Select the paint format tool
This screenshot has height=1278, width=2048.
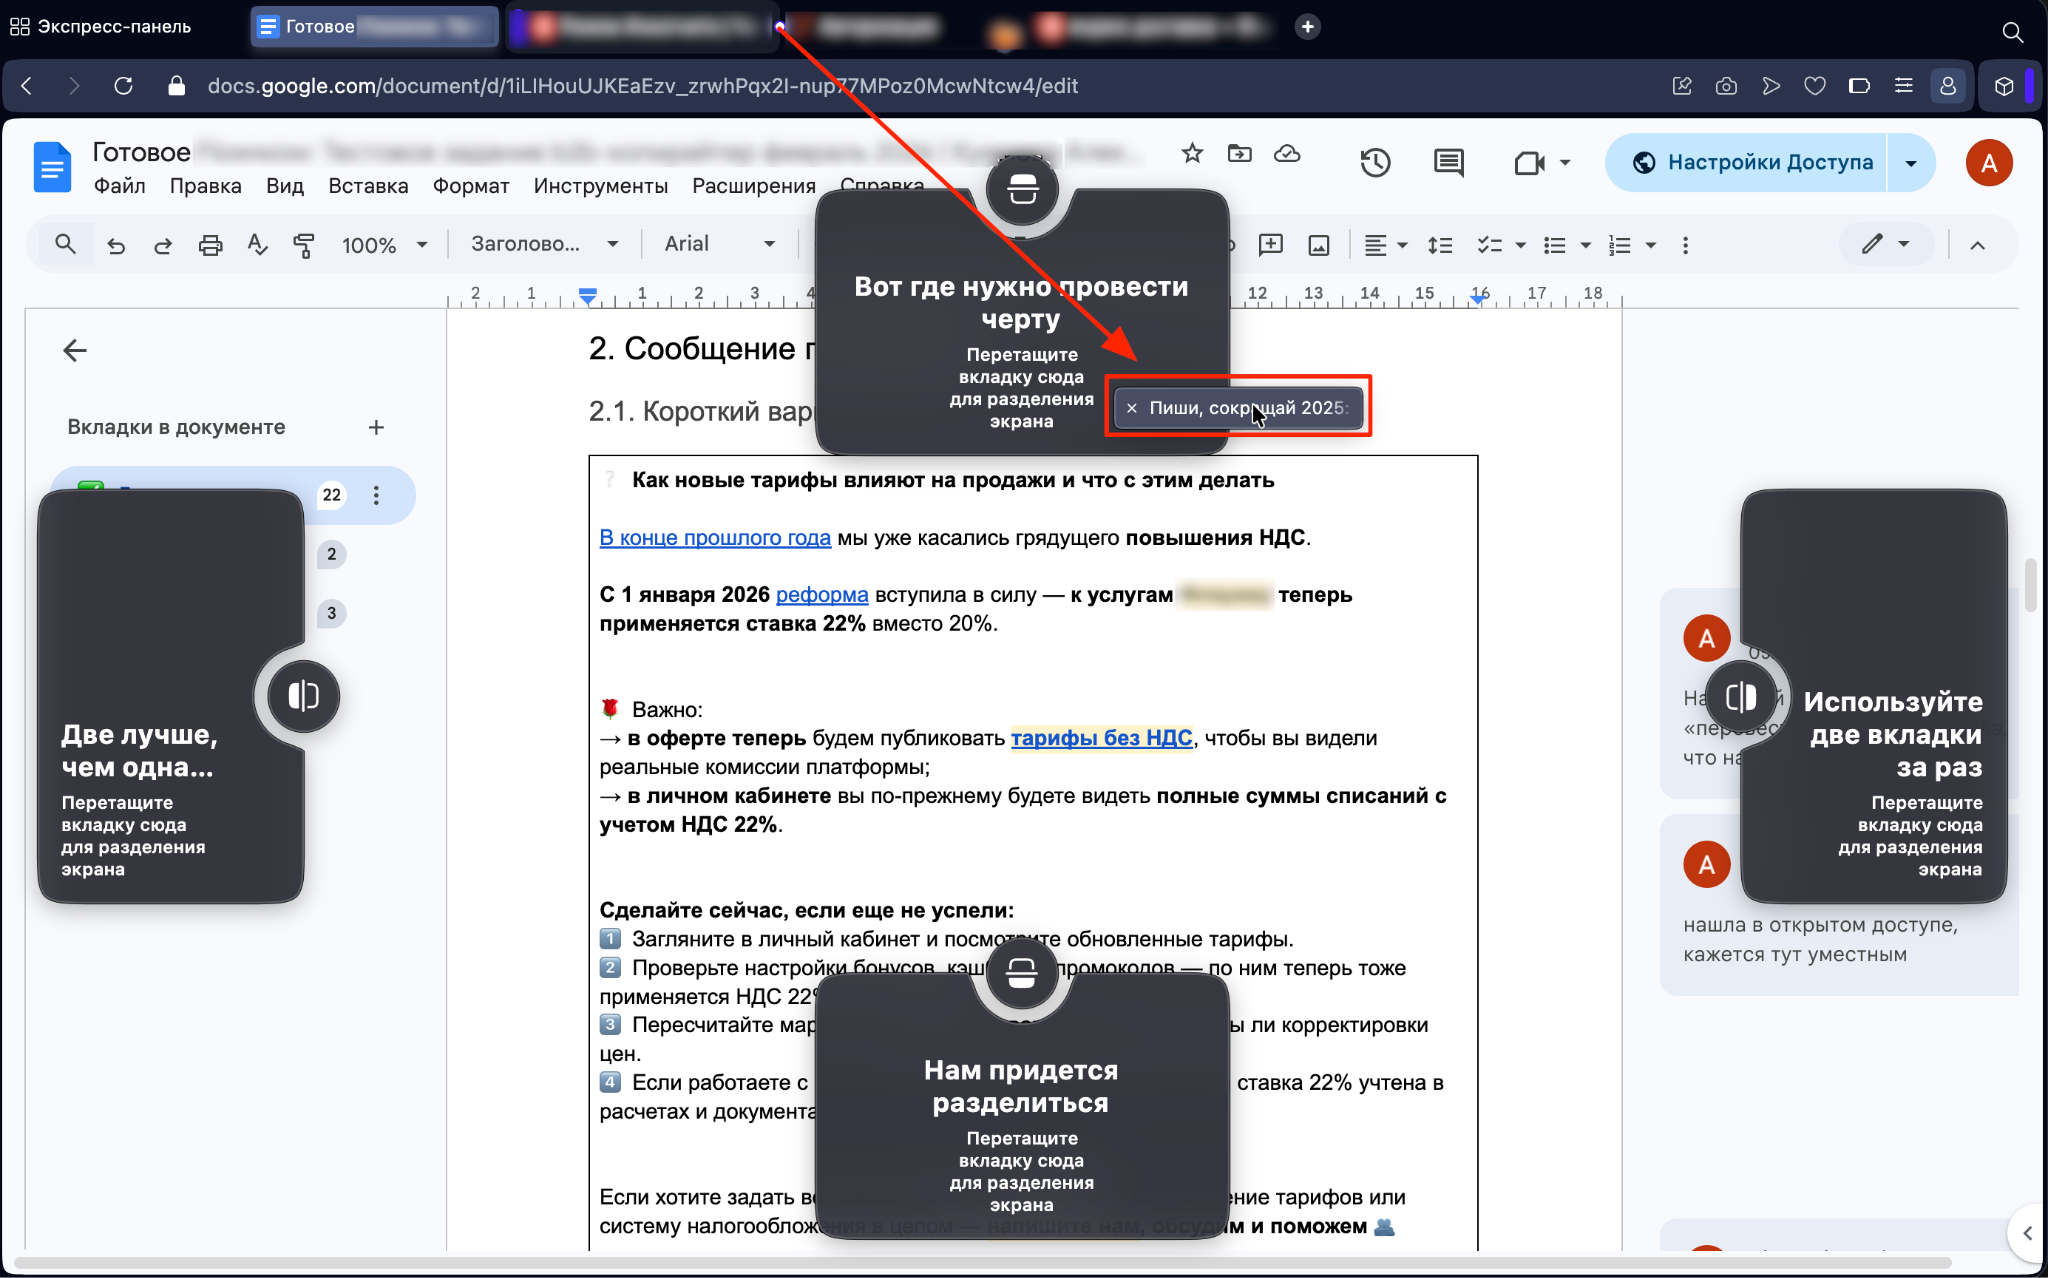304,245
